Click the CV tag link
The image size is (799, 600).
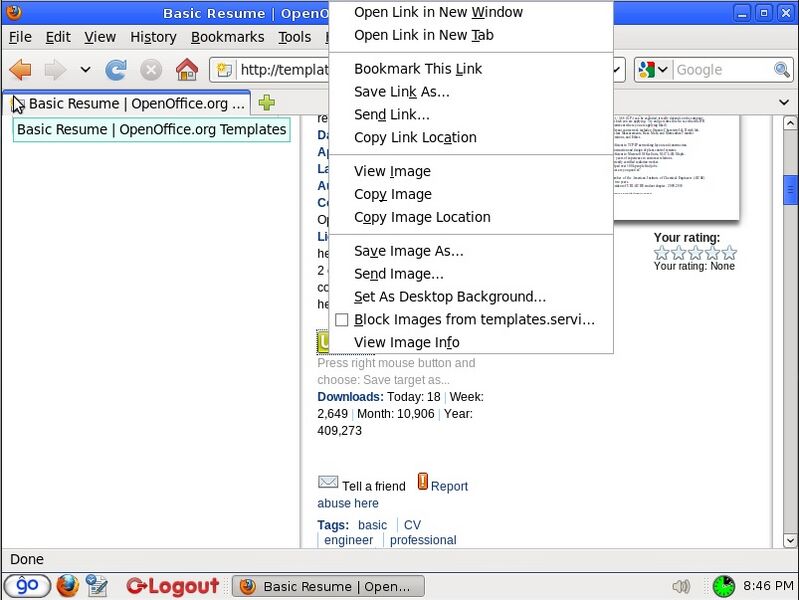(x=412, y=525)
